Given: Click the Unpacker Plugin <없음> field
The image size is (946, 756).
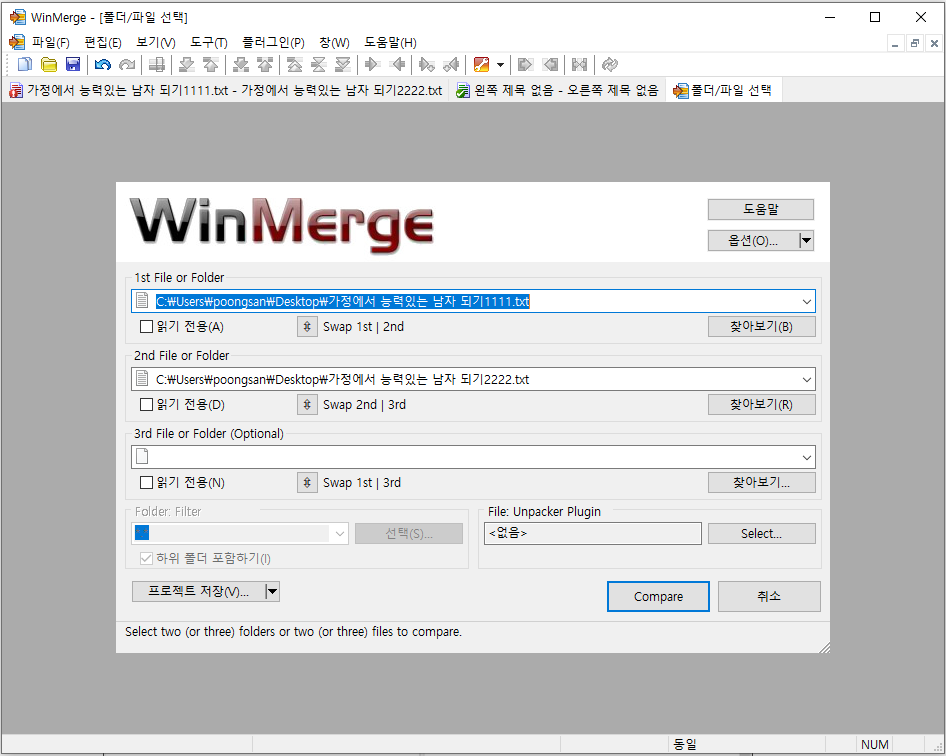Looking at the screenshot, I should (x=592, y=534).
